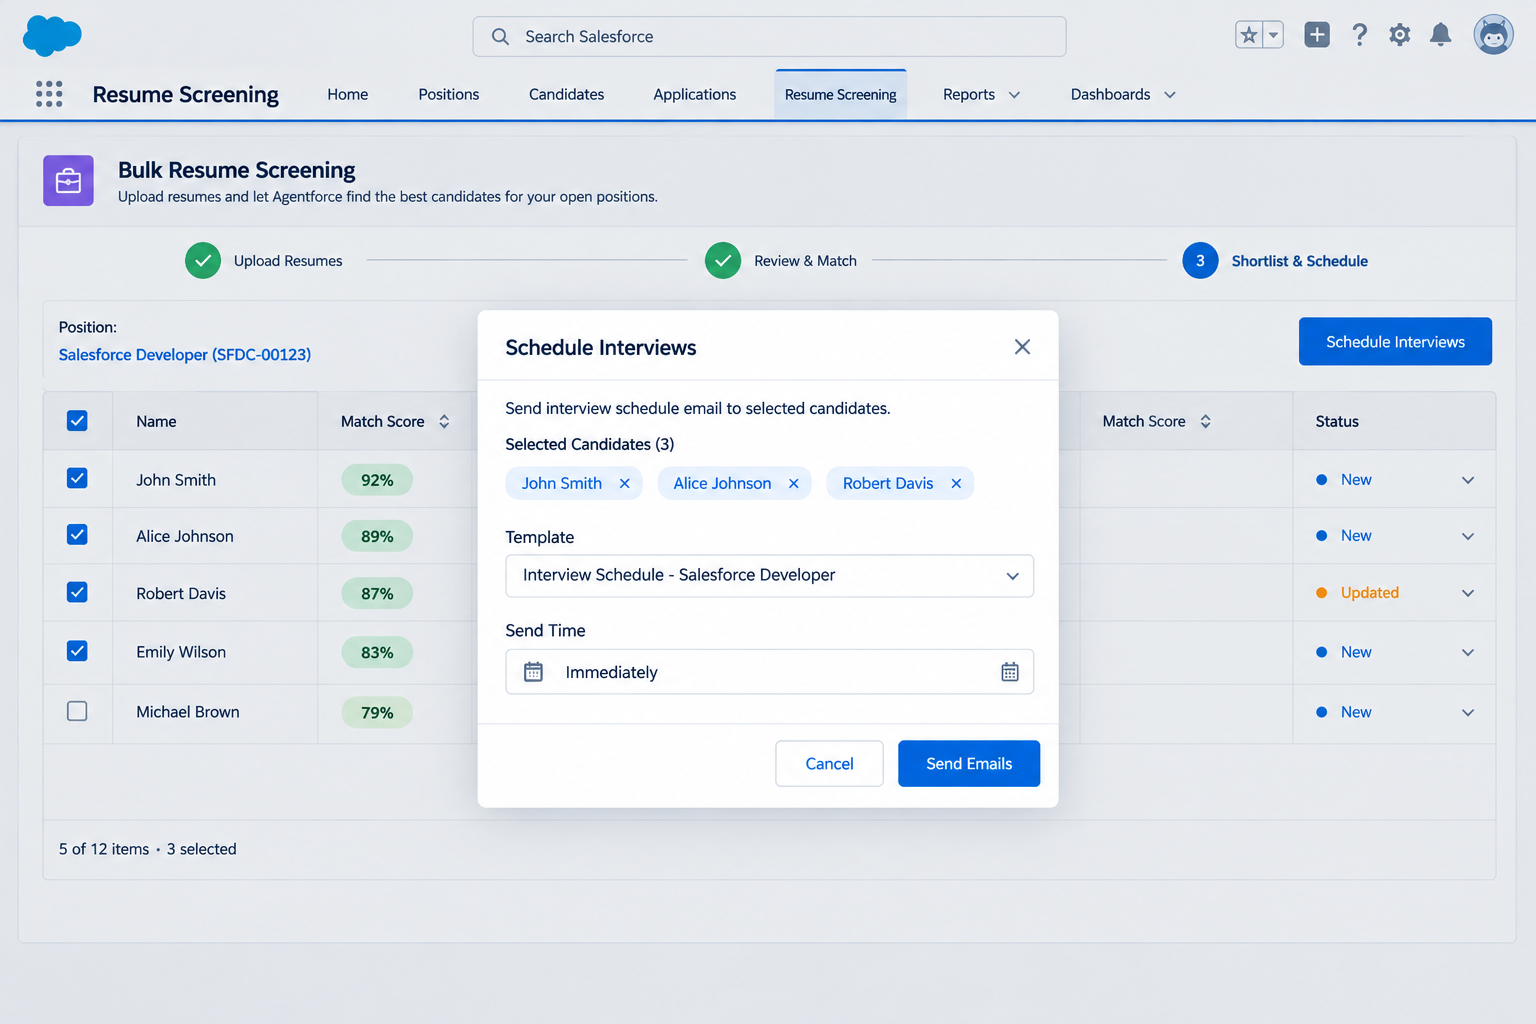Image resolution: width=1536 pixels, height=1024 pixels.
Task: Expand Michael Brown's status dropdown
Action: point(1468,712)
